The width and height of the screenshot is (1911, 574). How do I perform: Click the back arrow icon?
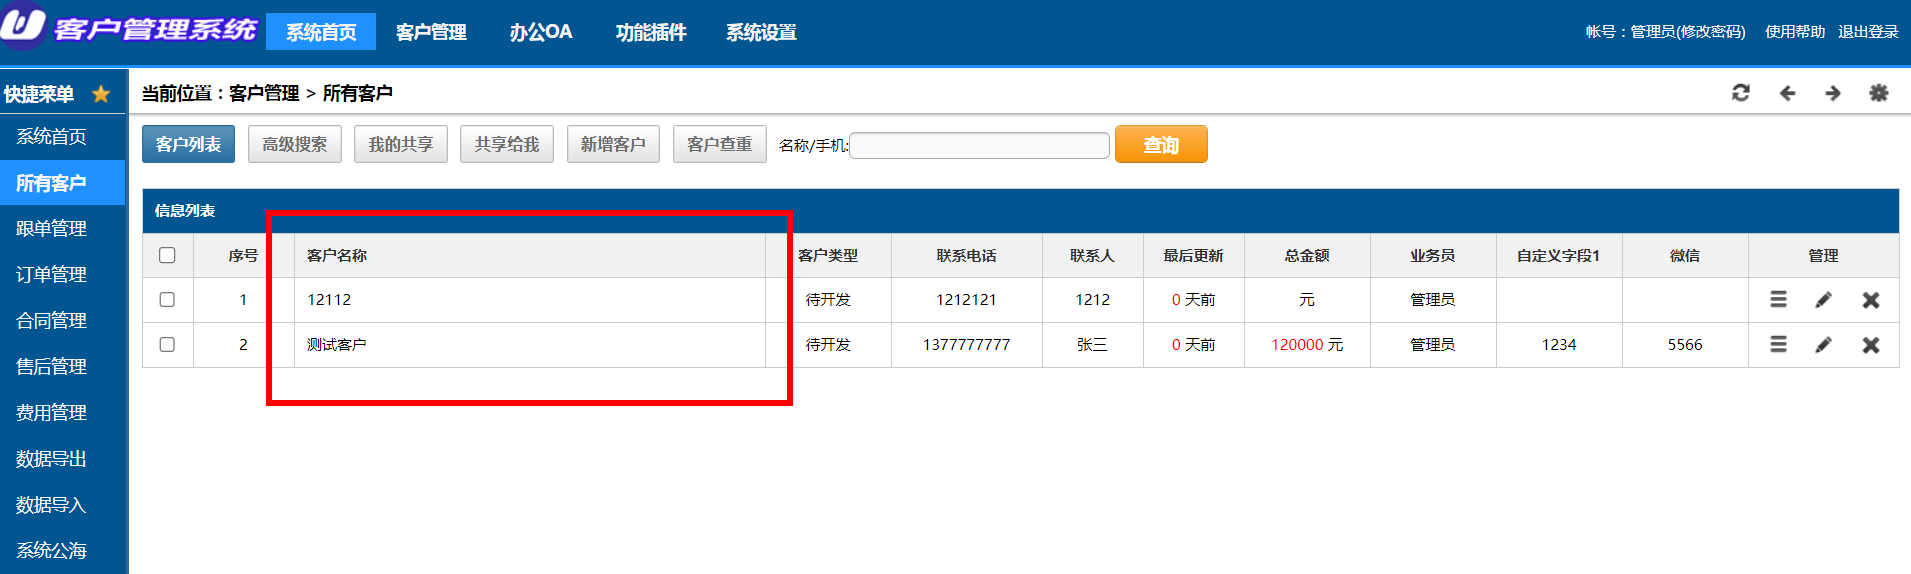point(1787,93)
